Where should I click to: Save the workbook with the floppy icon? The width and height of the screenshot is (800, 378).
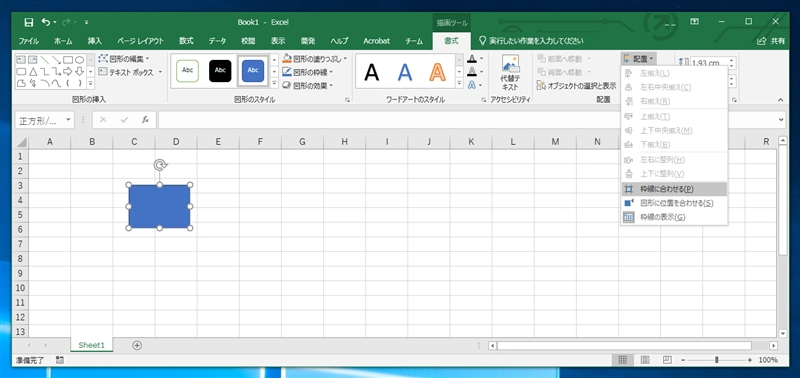(29, 22)
